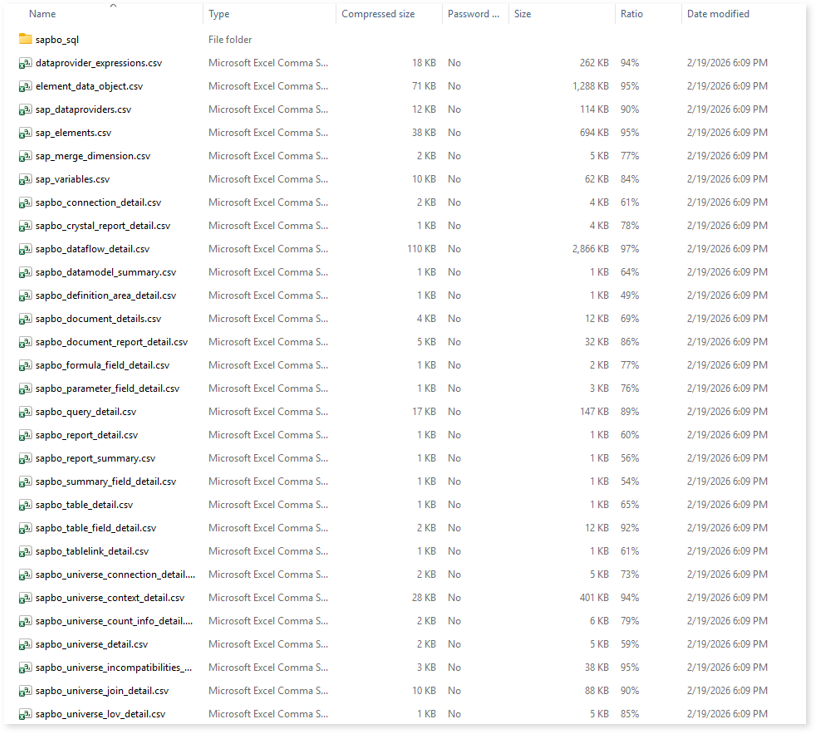Click the element_data_object.csv file icon
Screen dimensions: 816x734
click(x=25, y=86)
